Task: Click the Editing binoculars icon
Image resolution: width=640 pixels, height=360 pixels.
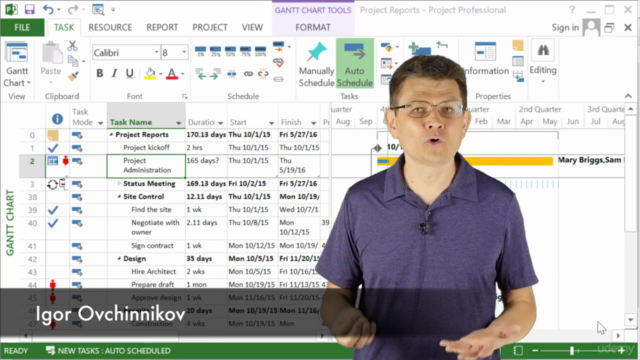Action: [x=543, y=51]
